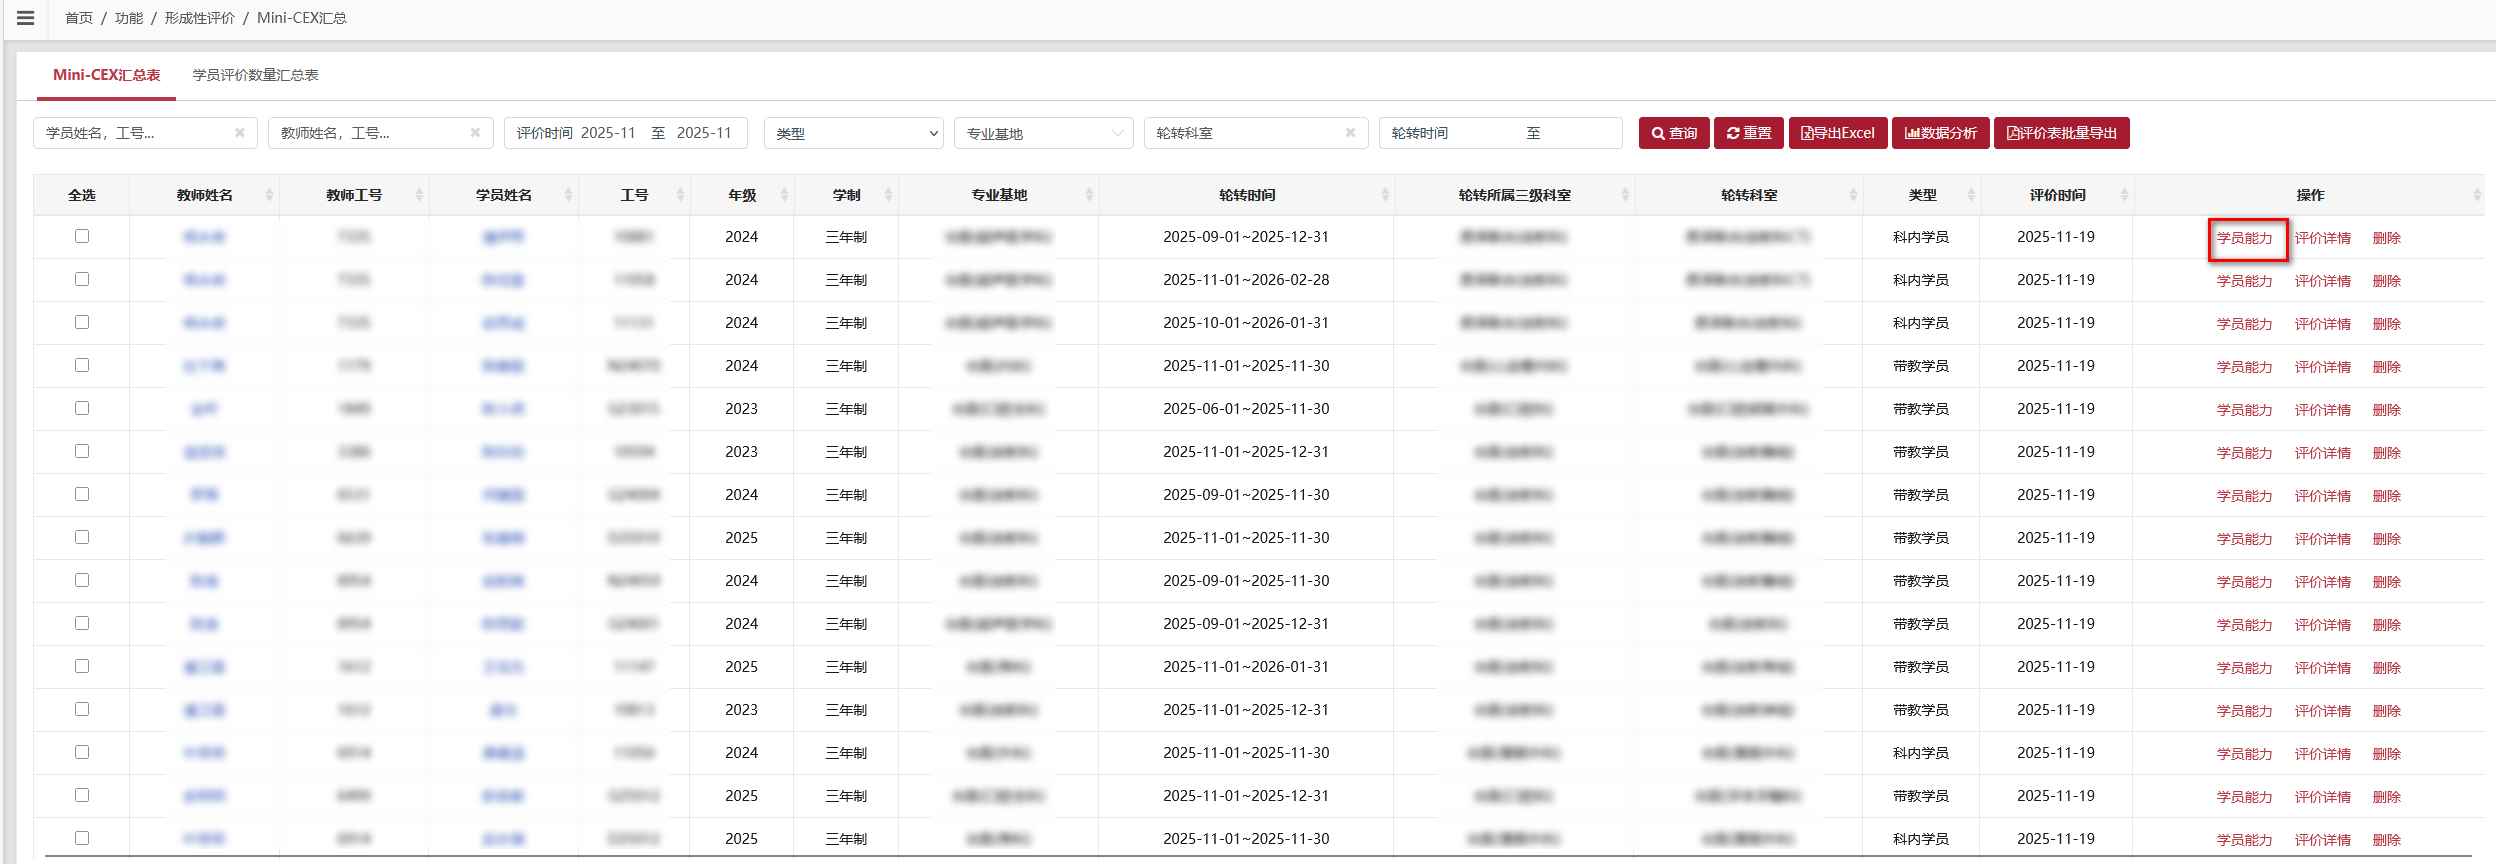Click the 查询 search button
Screen dimensions: 2496x864
1674,133
